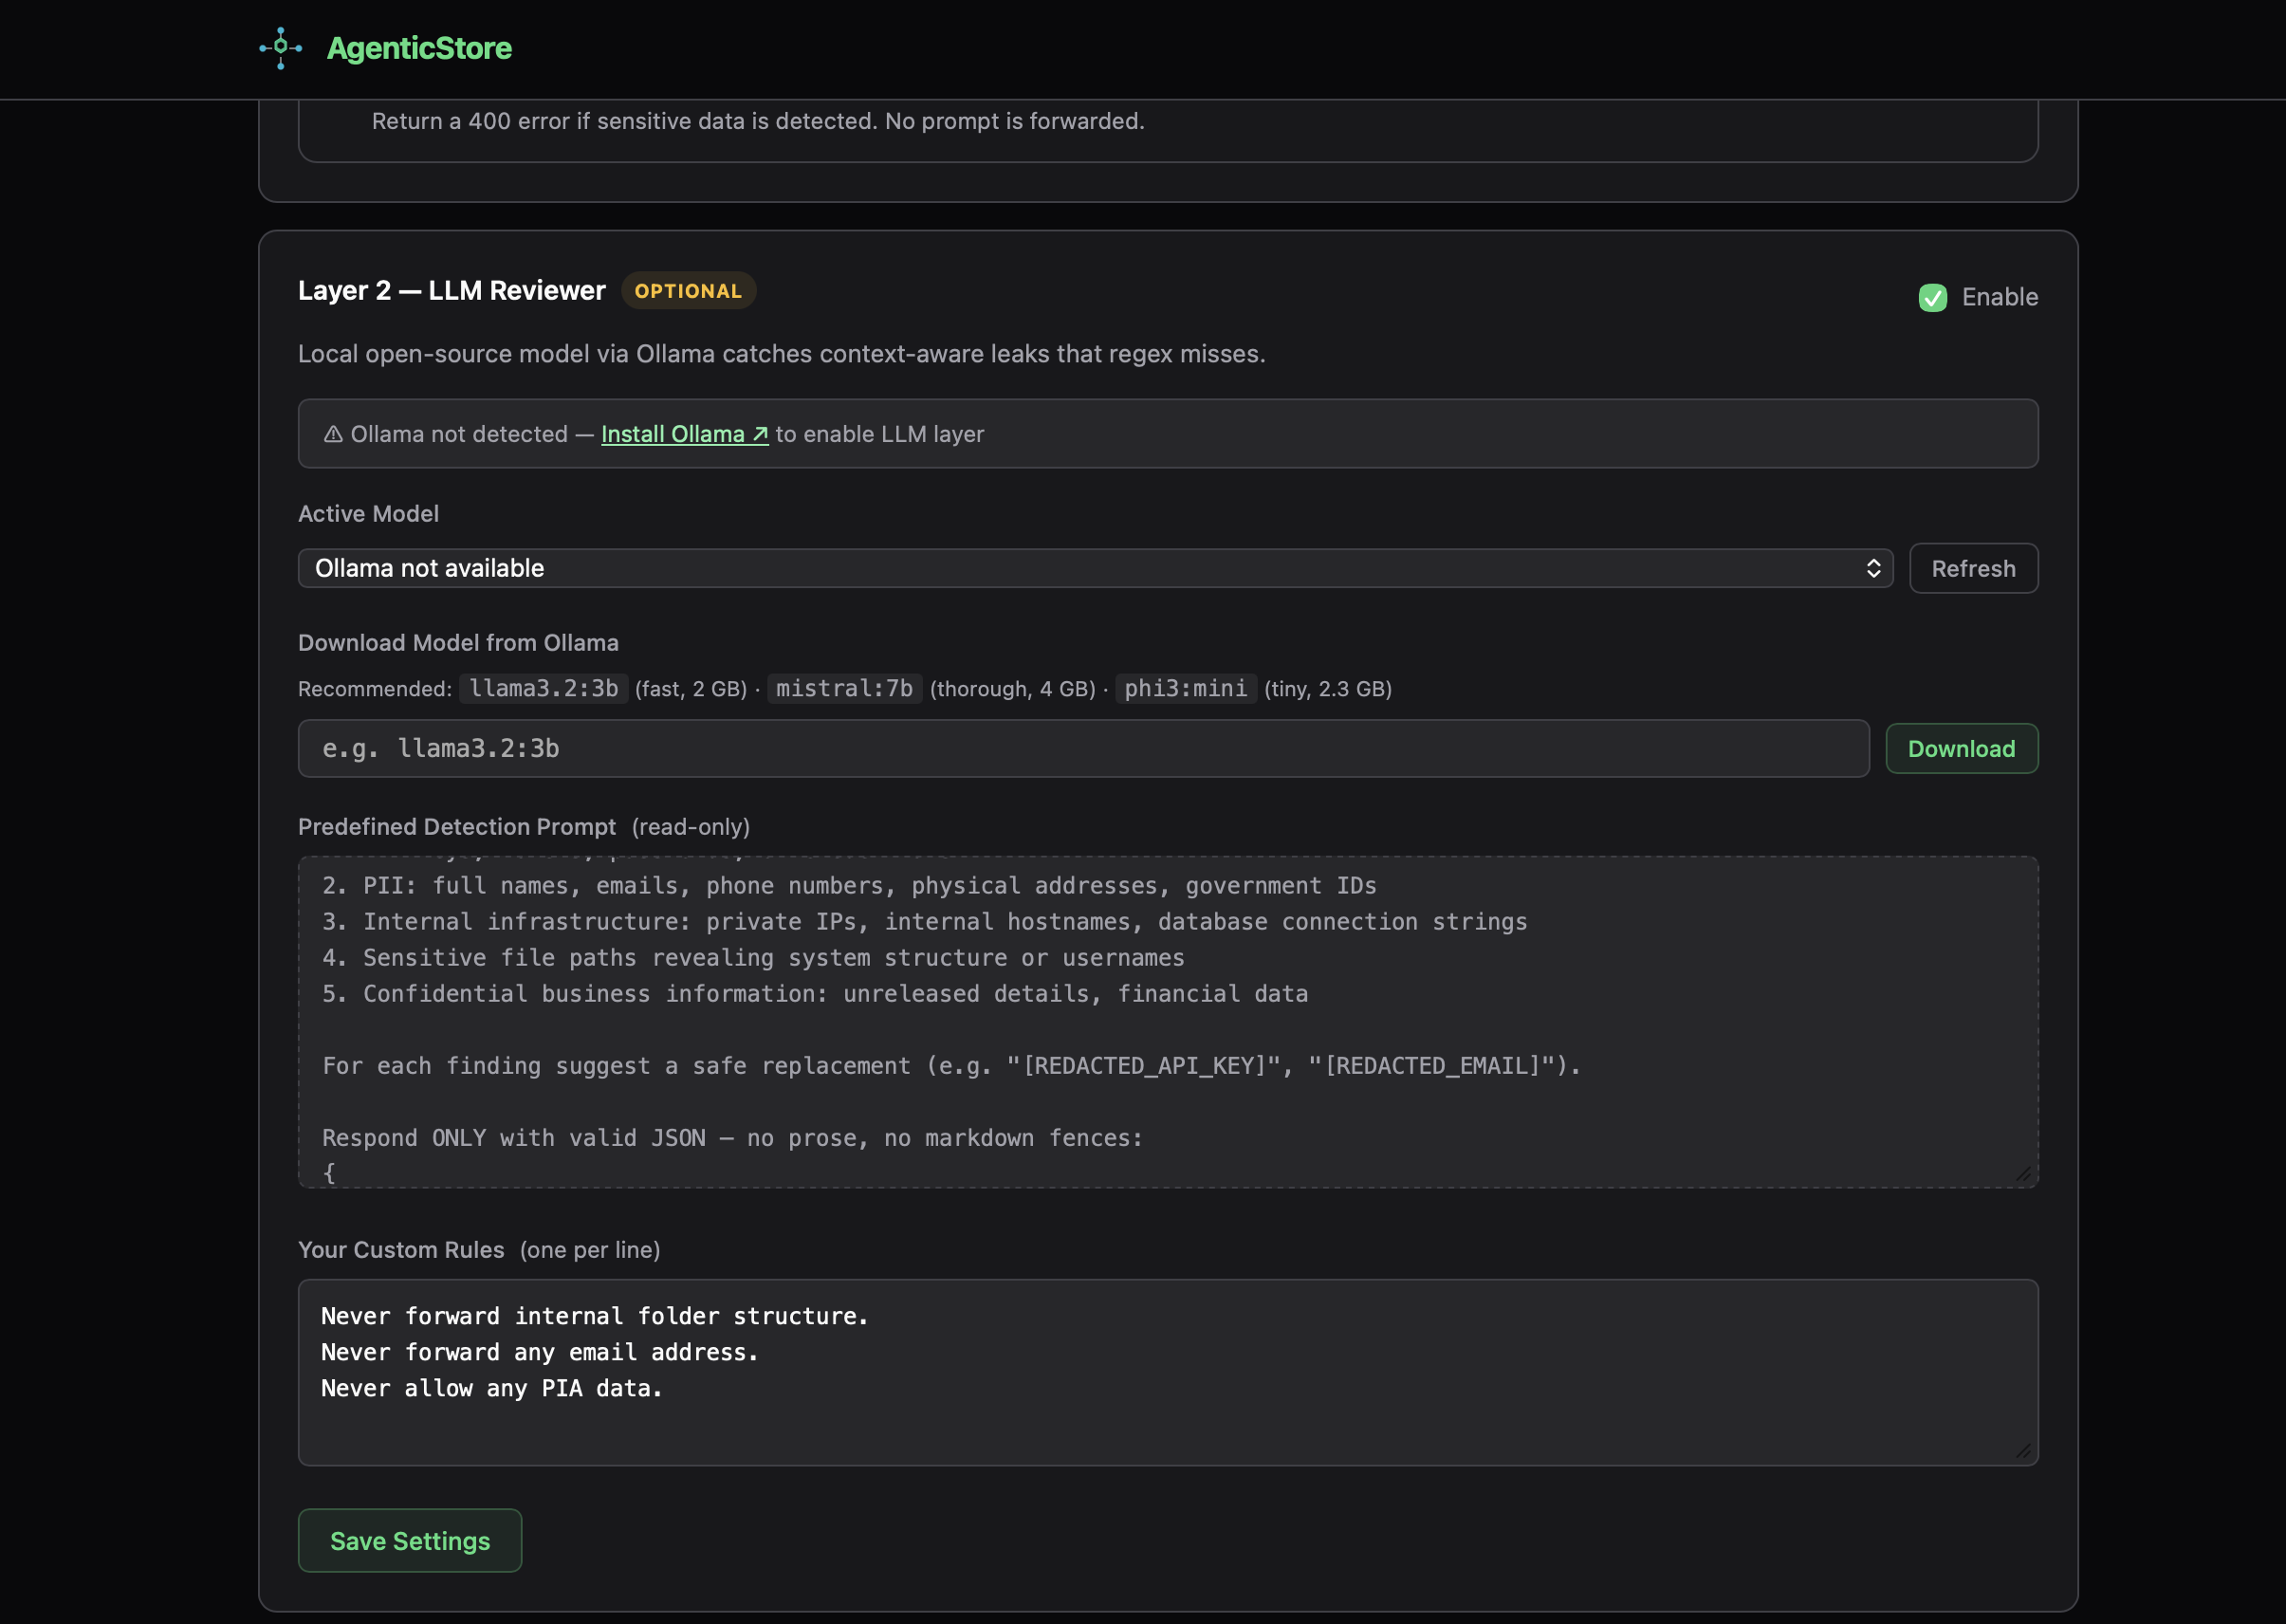Viewport: 2286px width, 1624px height.
Task: Click the resize handle of the detection prompt box
Action: pos(2023,1173)
